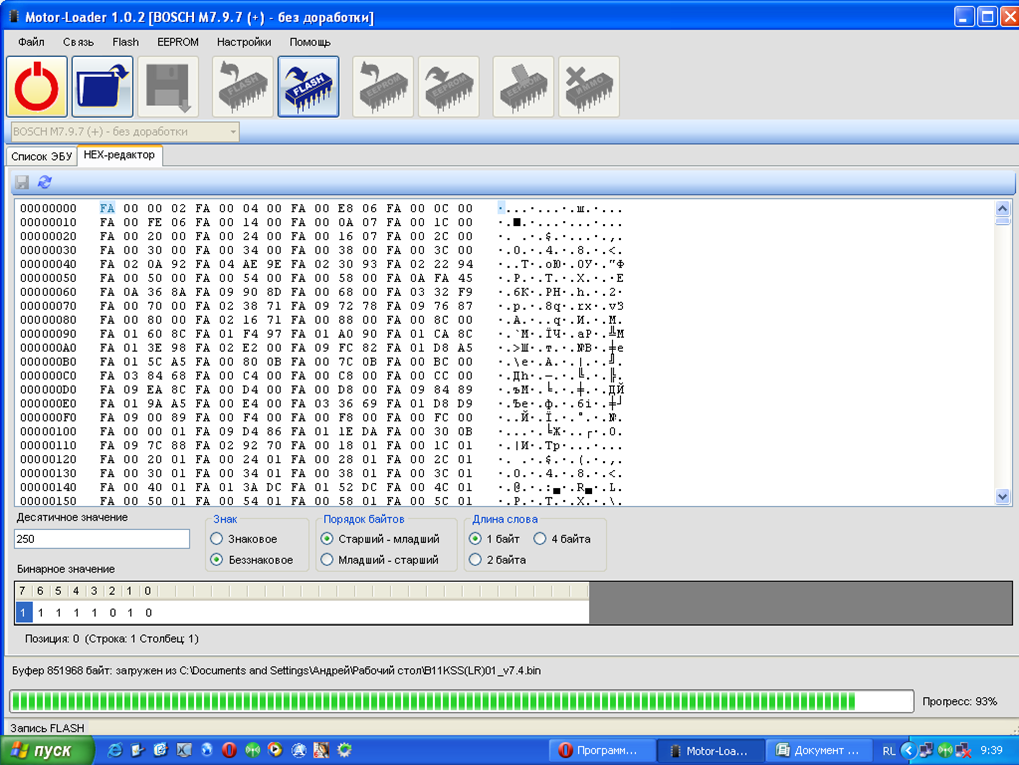Viewport: 1019px width, 765px height.
Task: Click the Write FLASH chip icon
Action: 308,87
